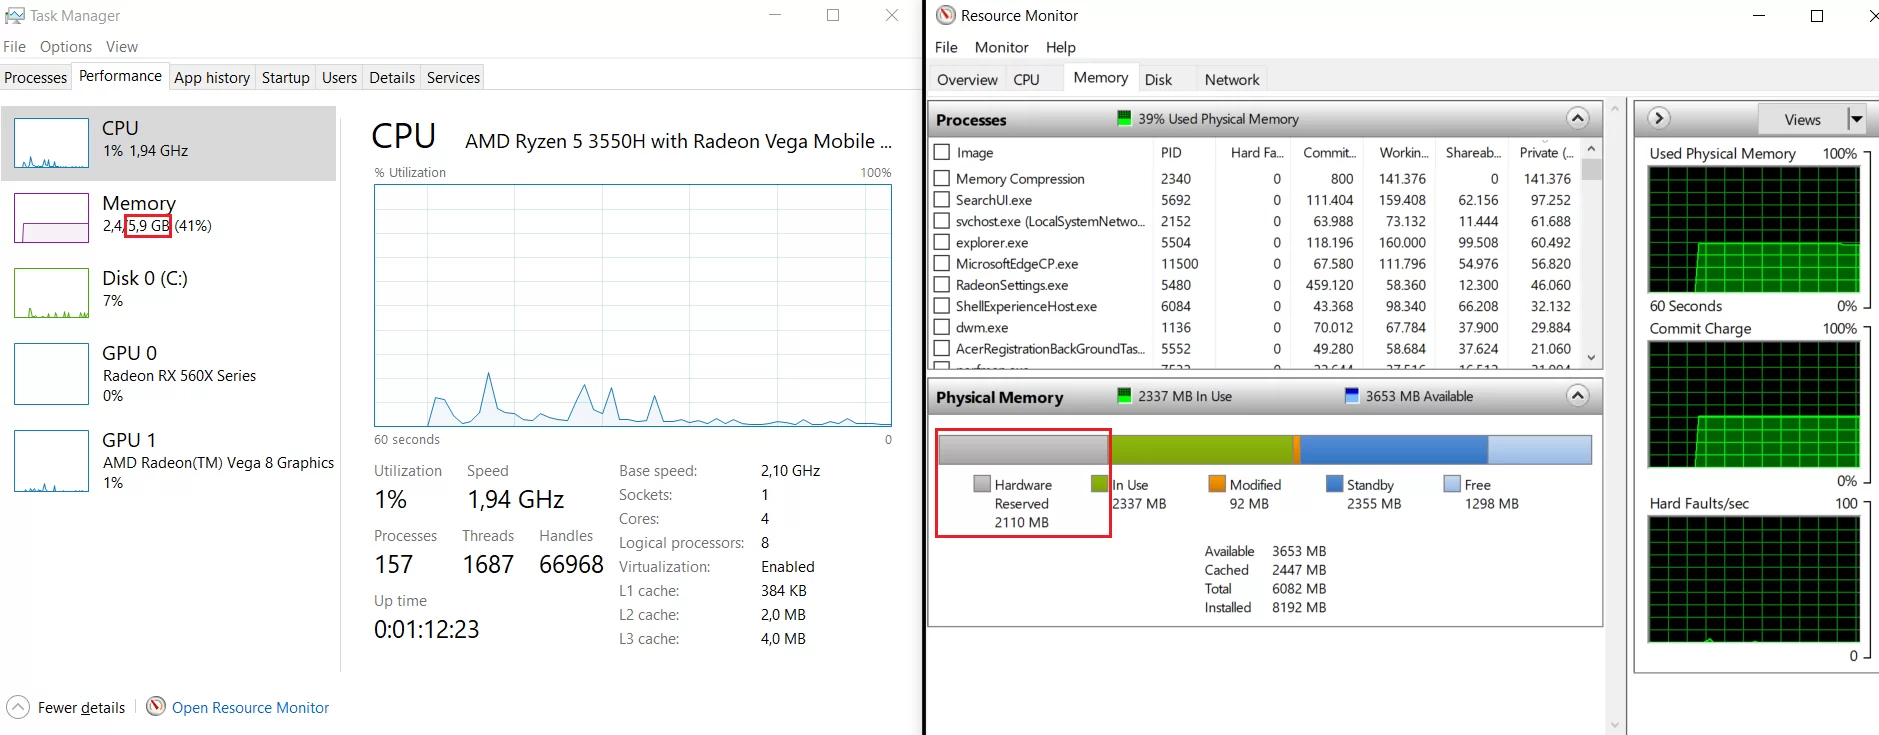Click the Task Manager title bar icon
The image size is (1879, 735).
[x=15, y=16]
